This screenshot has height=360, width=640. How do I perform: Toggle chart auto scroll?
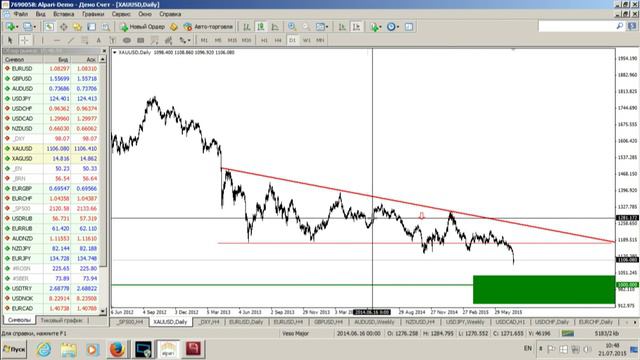click(342, 27)
